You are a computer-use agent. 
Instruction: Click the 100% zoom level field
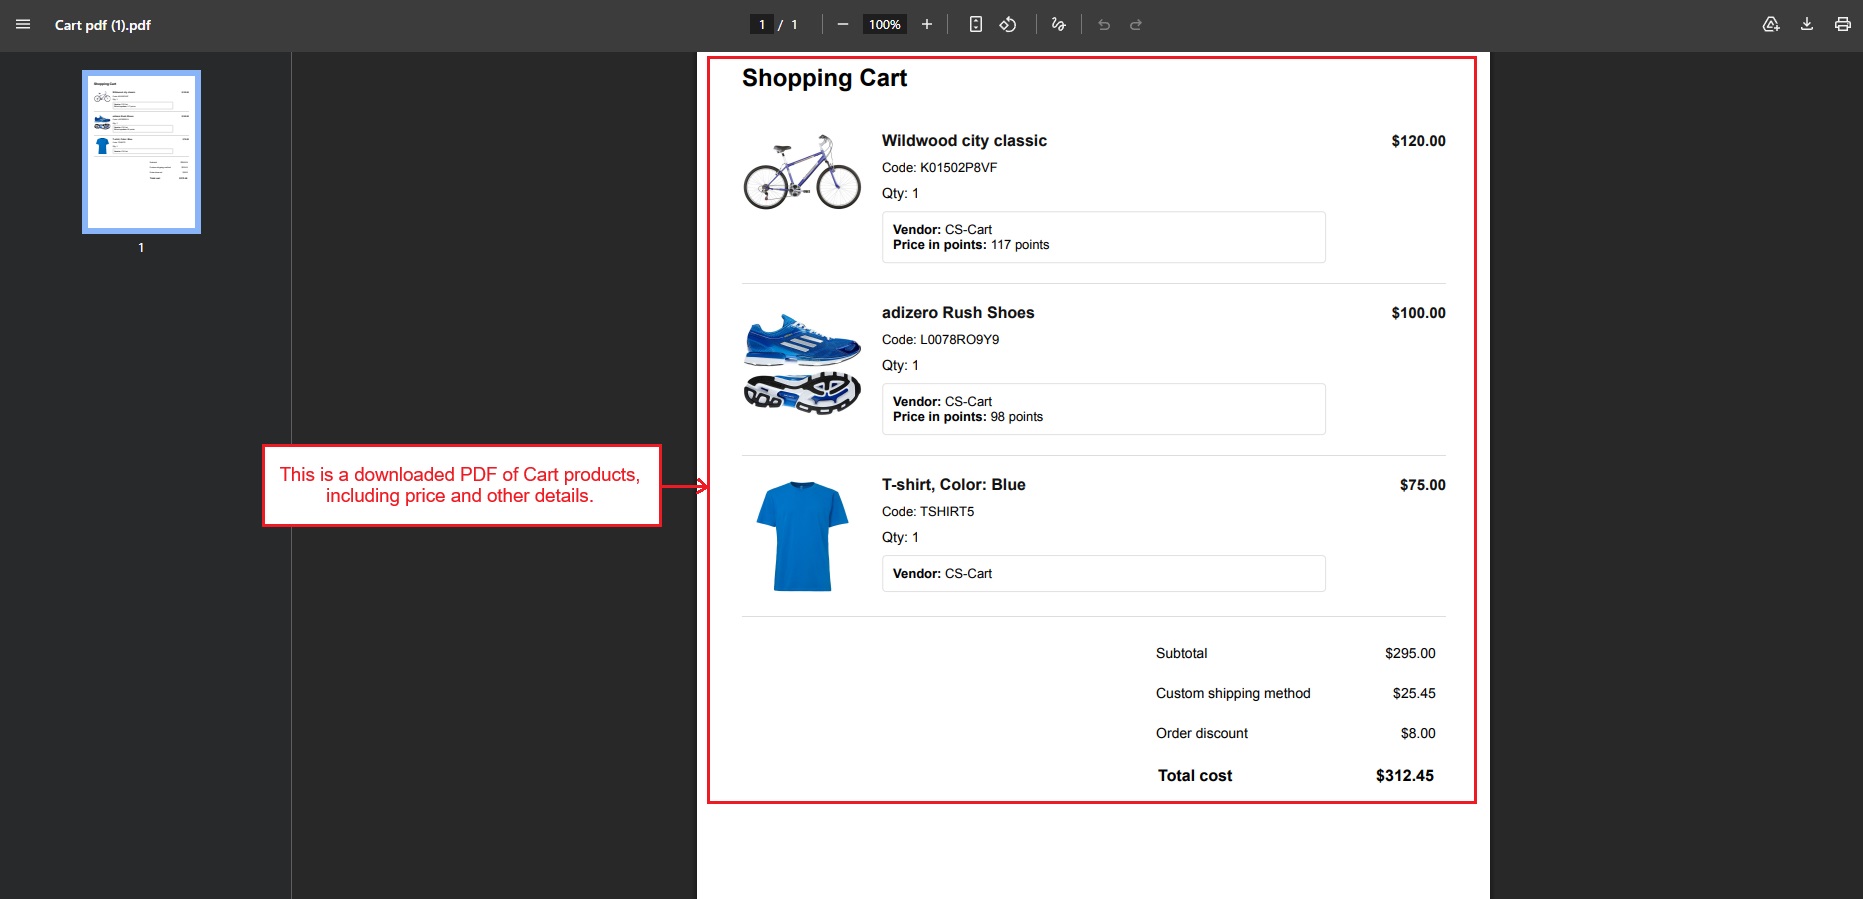tap(884, 25)
